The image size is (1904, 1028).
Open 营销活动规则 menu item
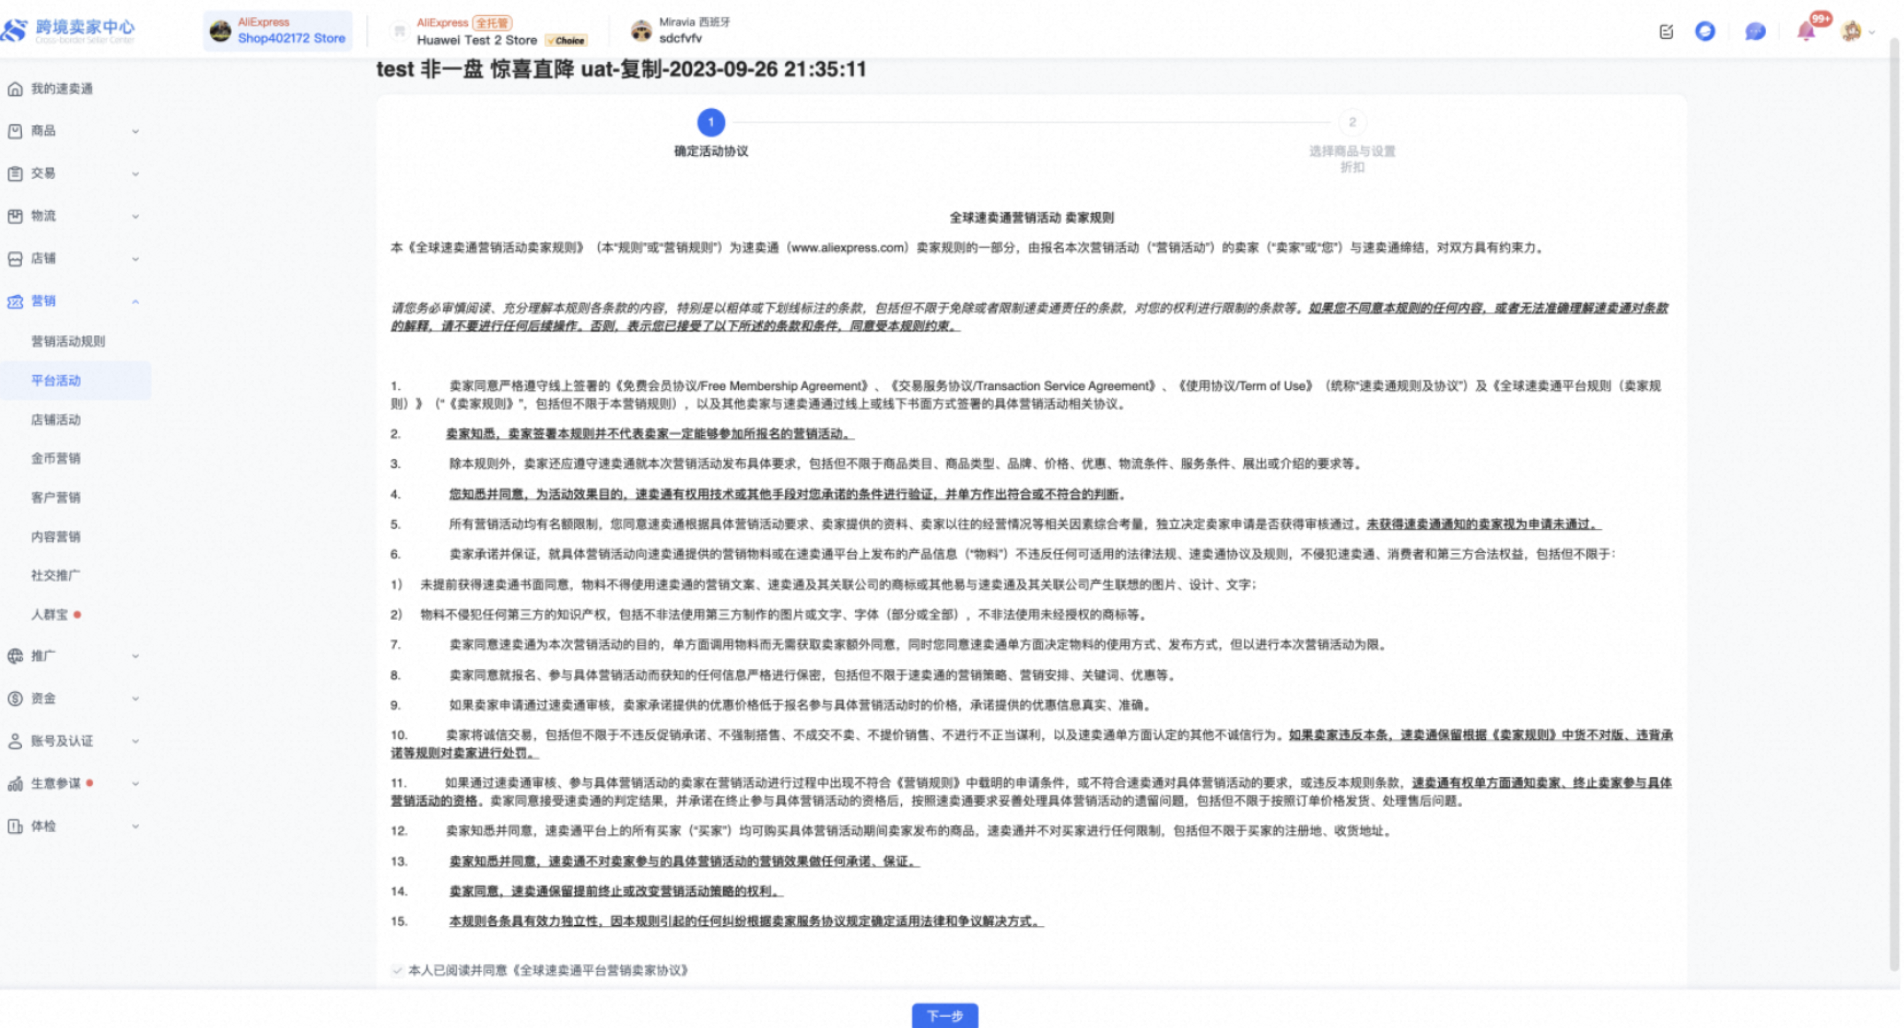pos(68,341)
